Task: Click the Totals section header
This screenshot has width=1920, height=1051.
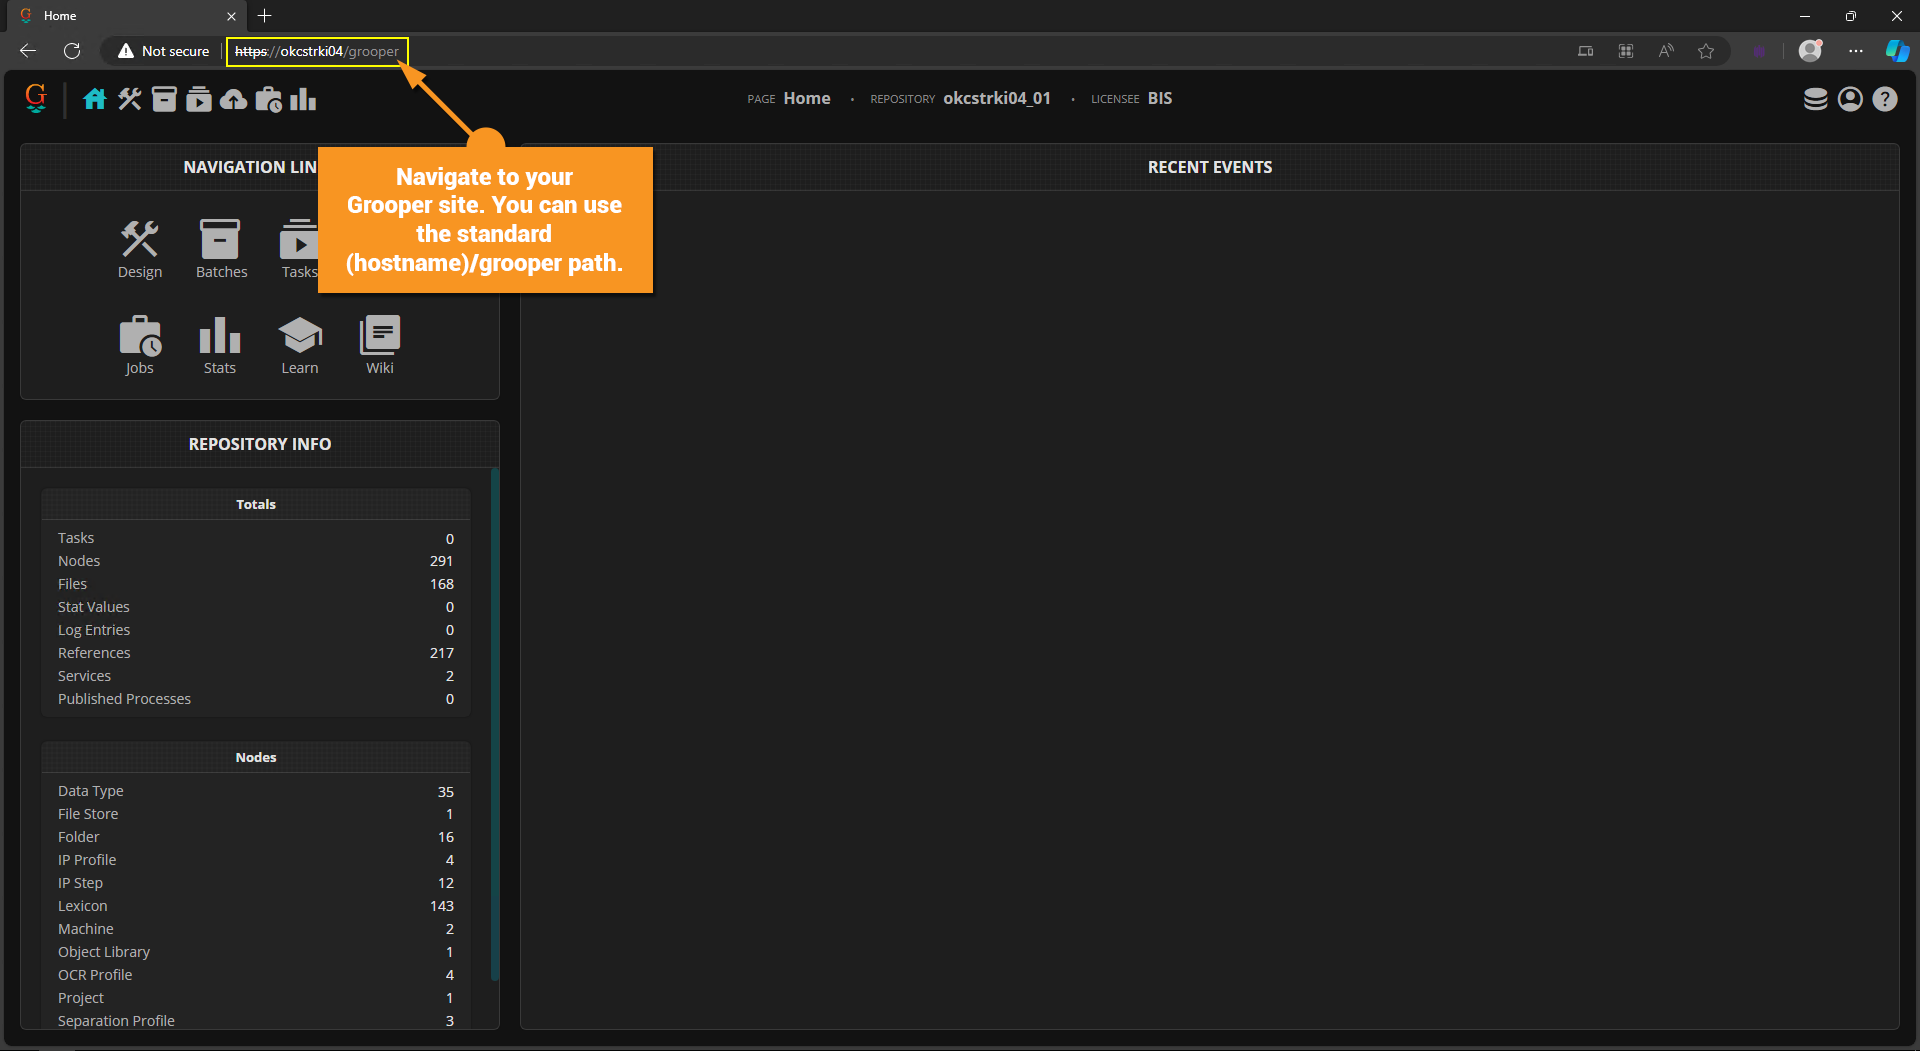Action: coord(256,504)
